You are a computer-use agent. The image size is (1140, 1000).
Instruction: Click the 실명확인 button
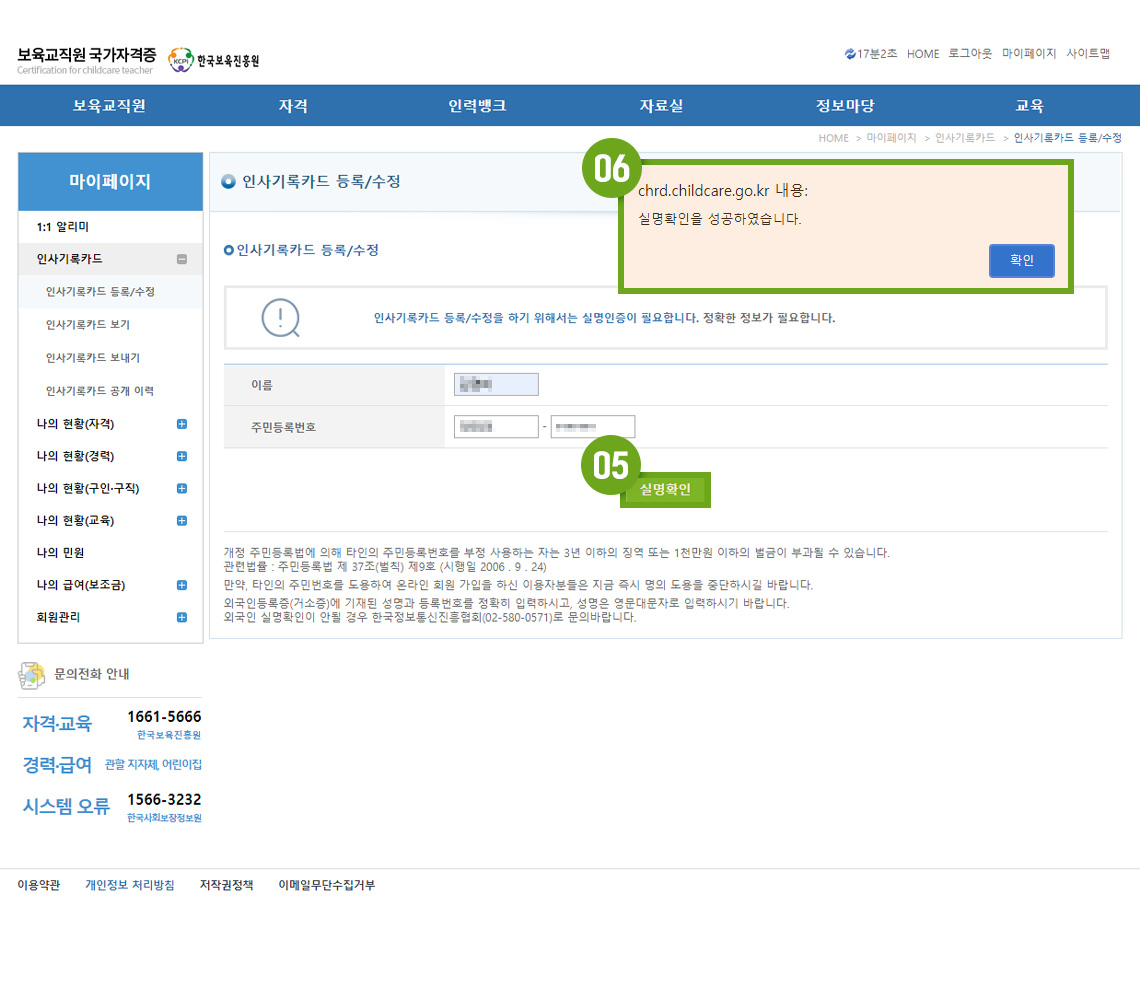[x=665, y=490]
